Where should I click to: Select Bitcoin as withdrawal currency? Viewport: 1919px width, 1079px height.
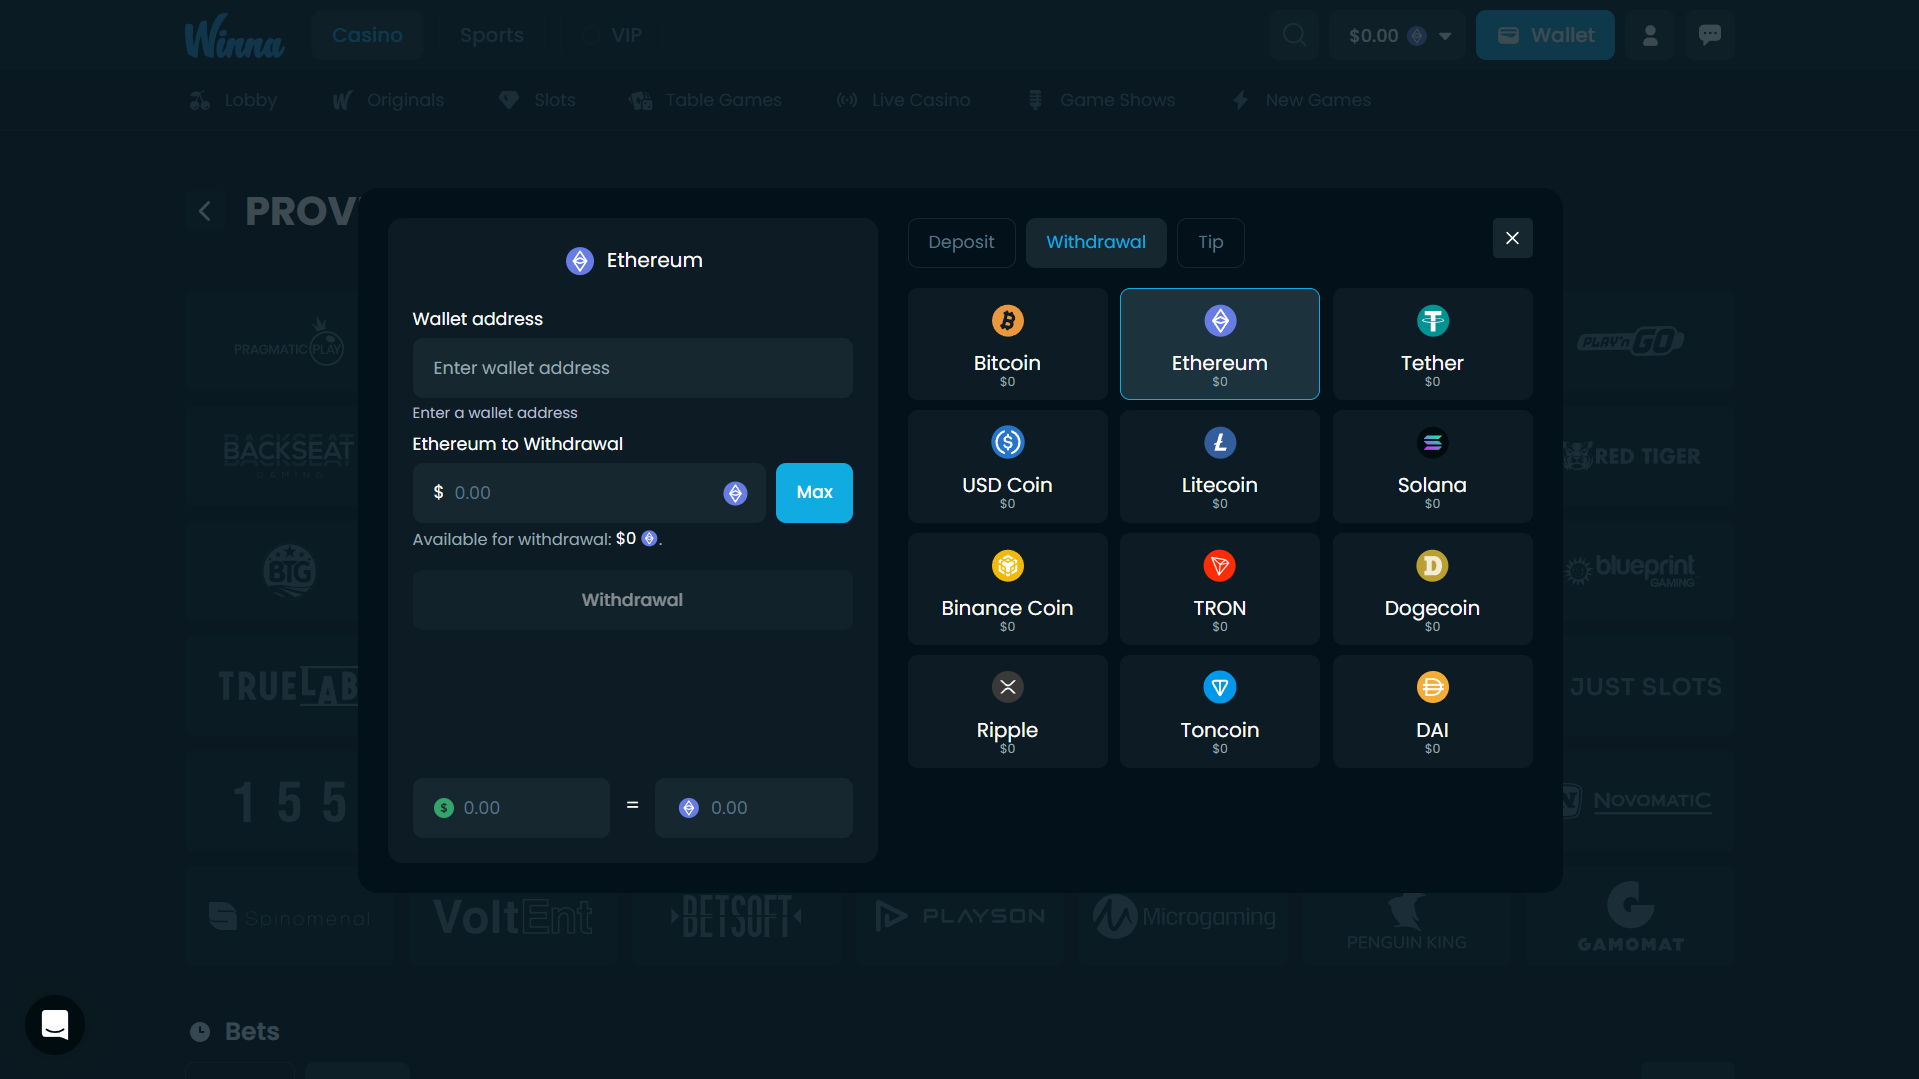(x=1007, y=344)
